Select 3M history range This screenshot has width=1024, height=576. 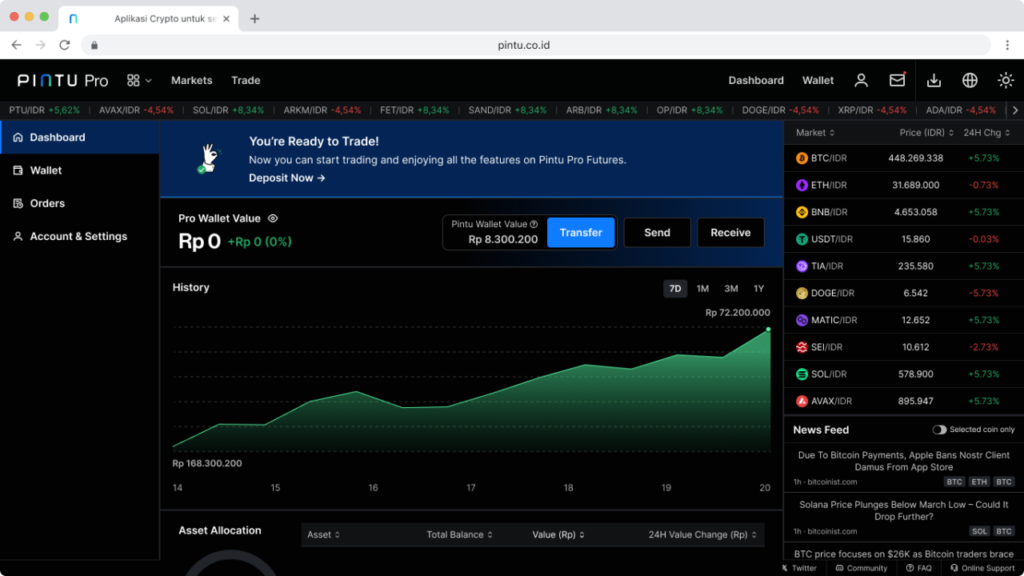pos(731,289)
